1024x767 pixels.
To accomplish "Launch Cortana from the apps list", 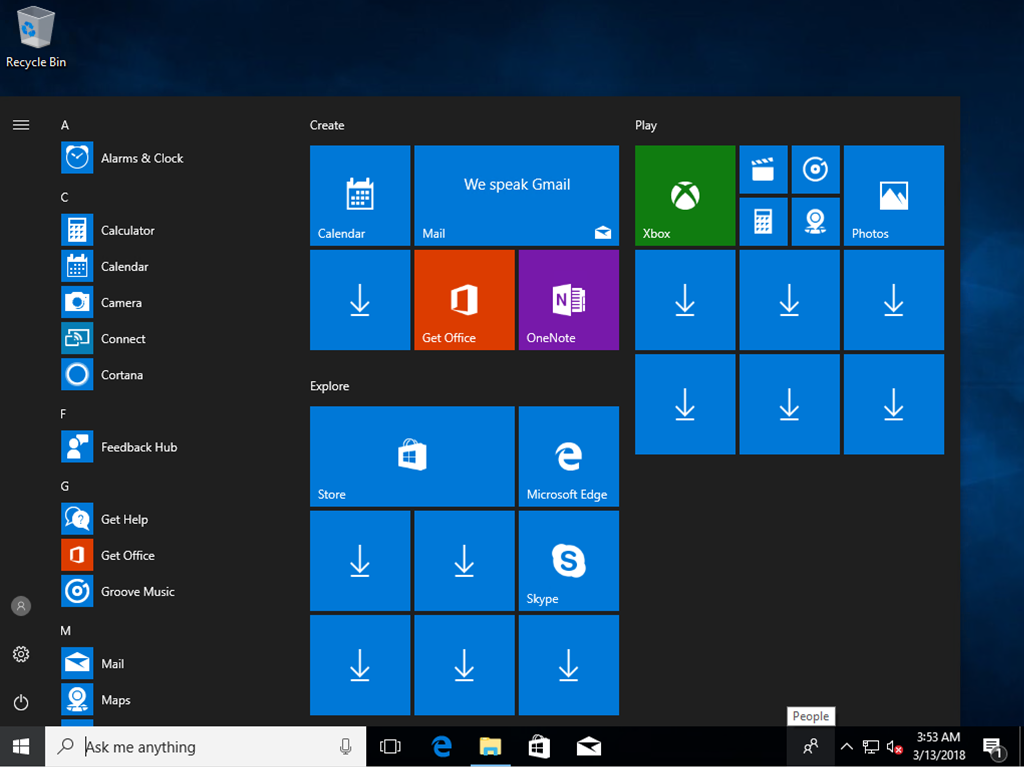I will tap(123, 374).
